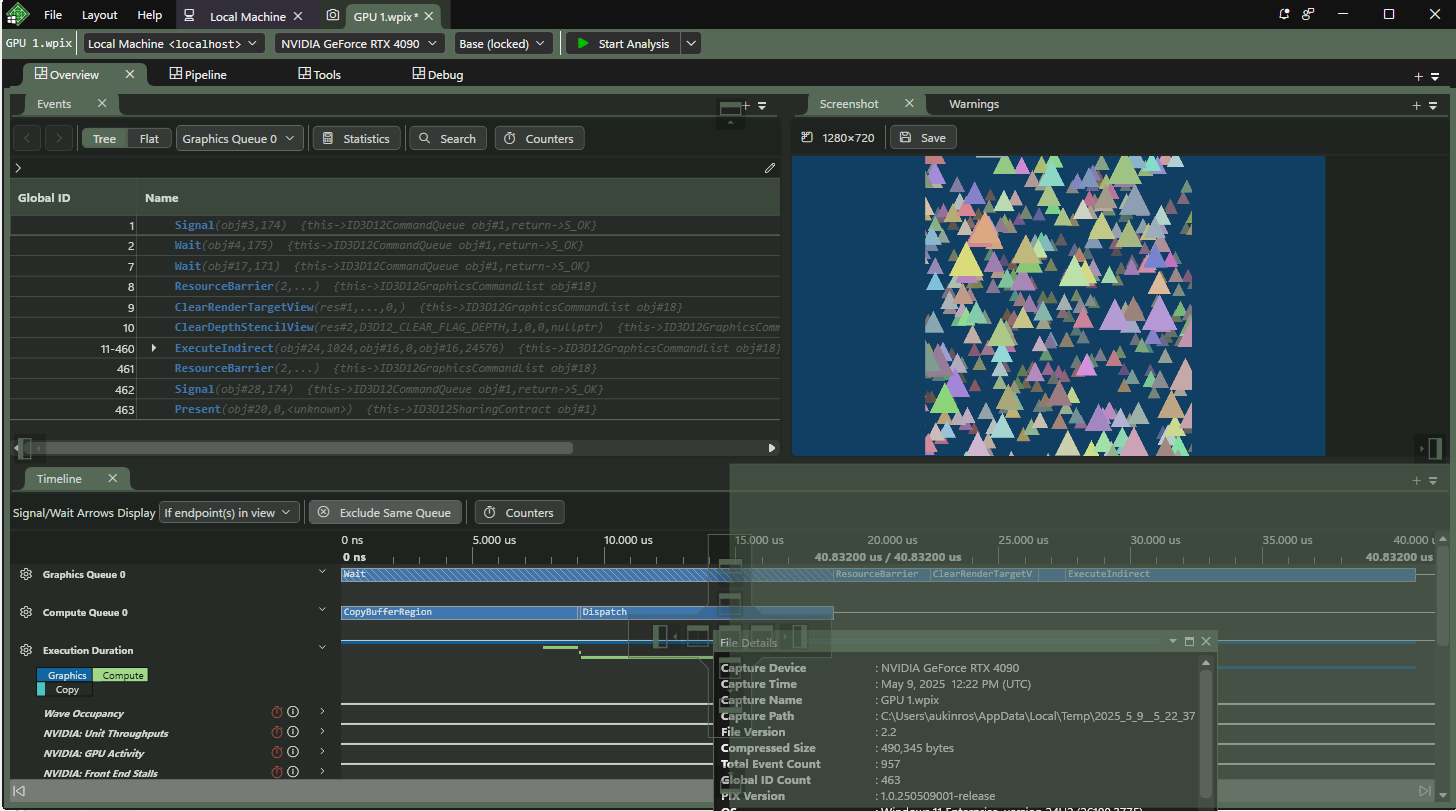The height and width of the screenshot is (811, 1456).
Task: Select Tree view for the event list
Action: coord(104,139)
